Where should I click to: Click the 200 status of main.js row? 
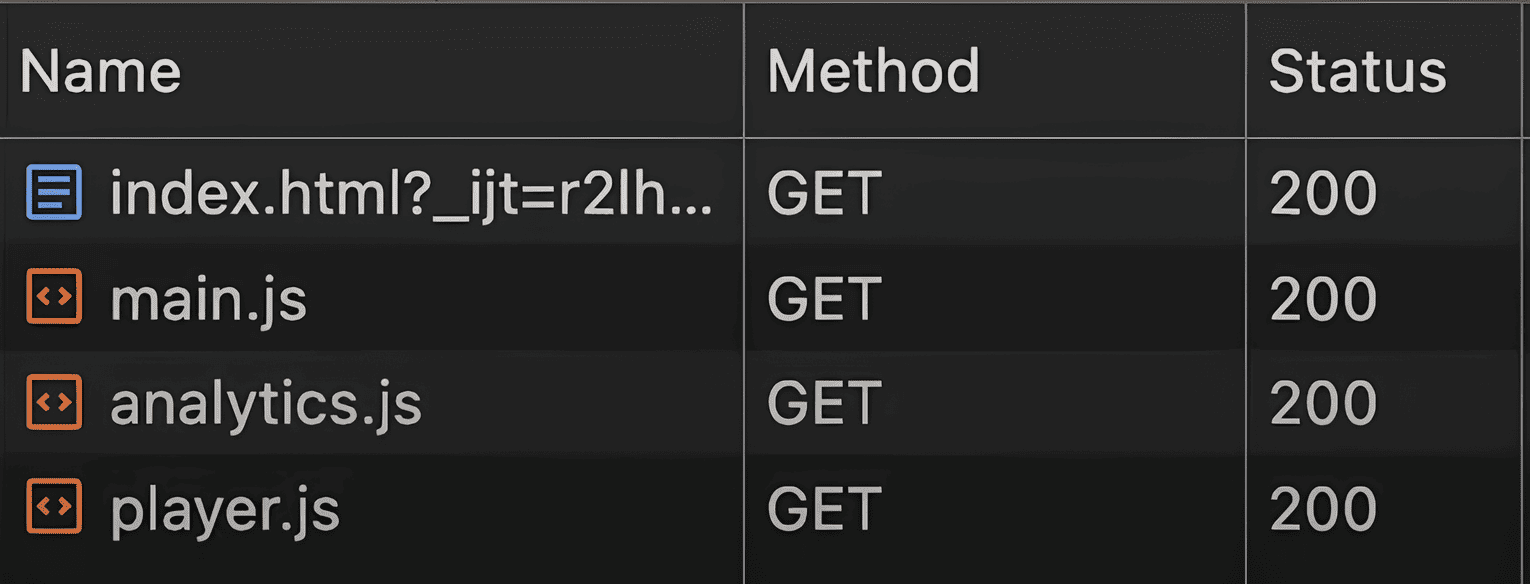1323,299
